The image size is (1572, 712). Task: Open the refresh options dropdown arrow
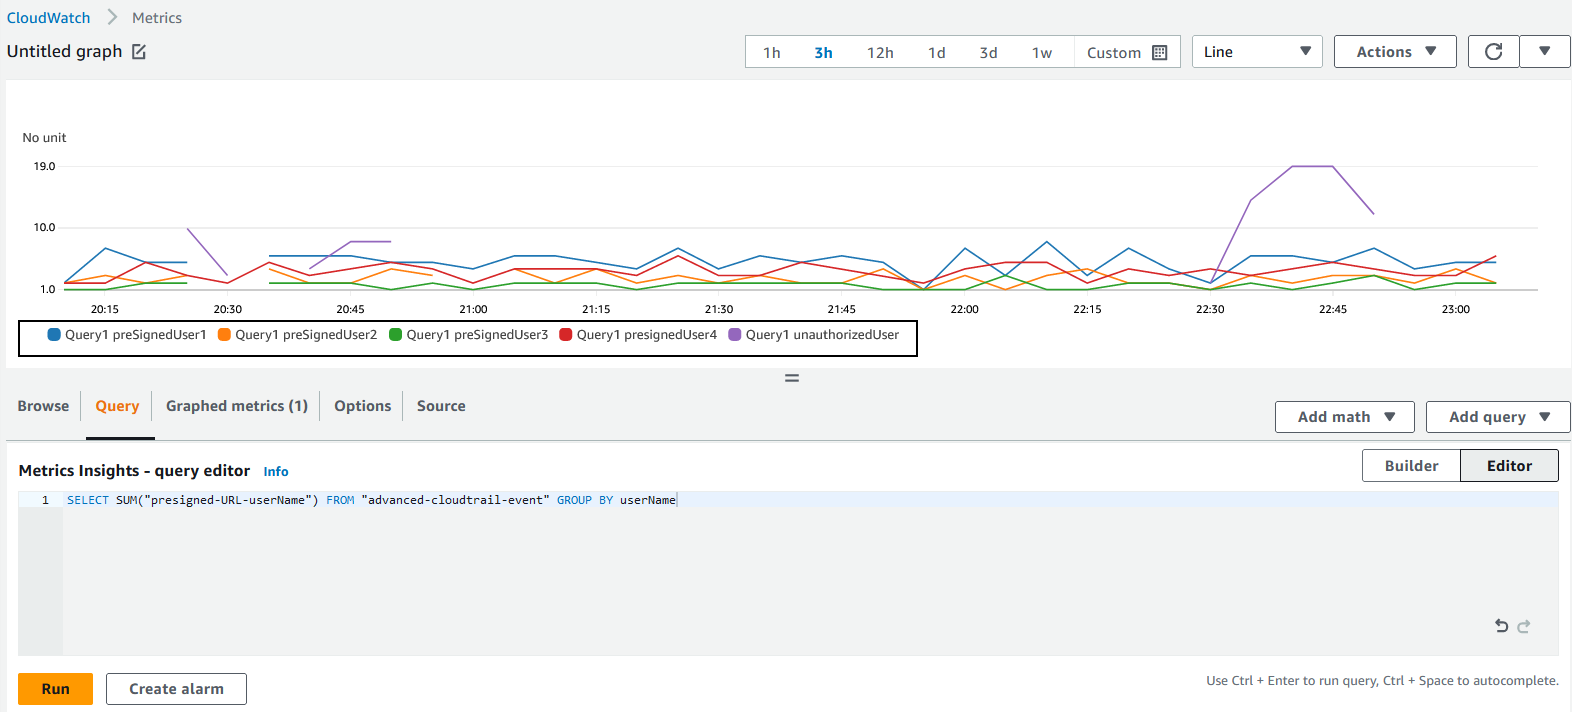pyautogui.click(x=1545, y=52)
